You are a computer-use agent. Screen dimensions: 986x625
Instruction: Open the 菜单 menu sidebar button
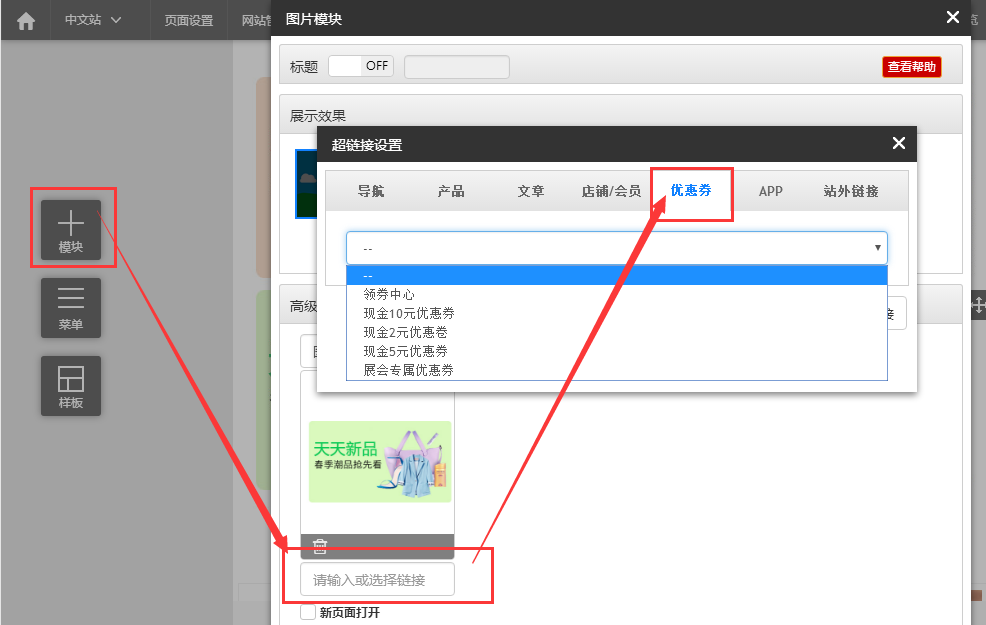(71, 308)
